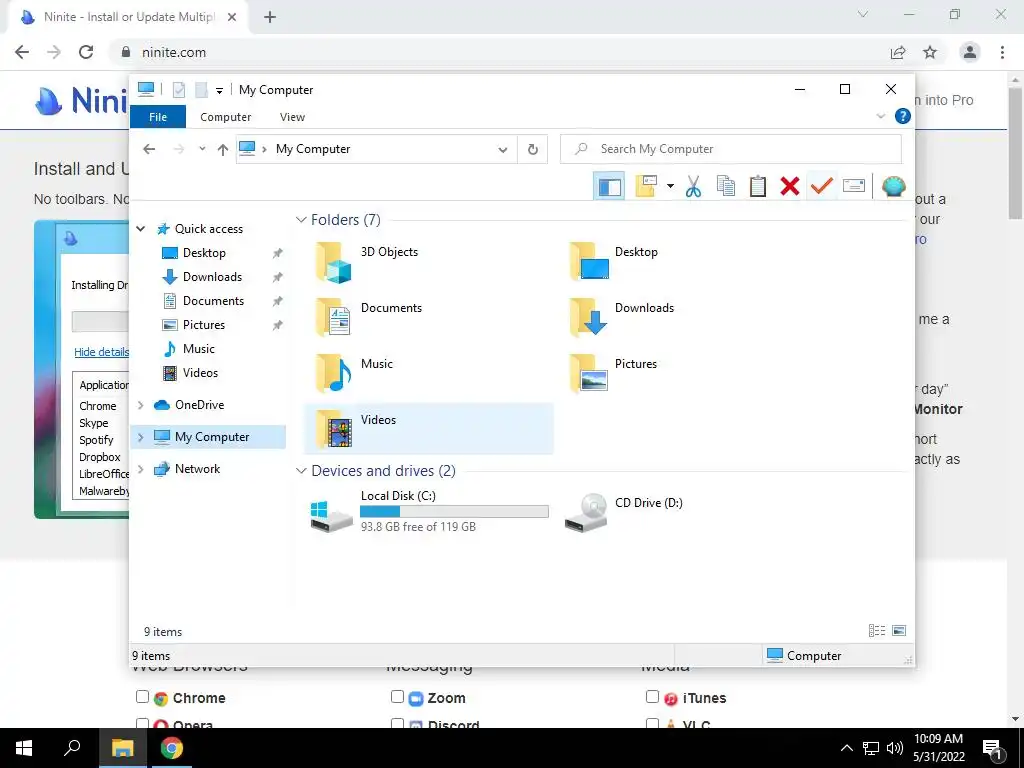Open the View ribbon tab
Viewport: 1024px width, 768px height.
click(x=292, y=117)
